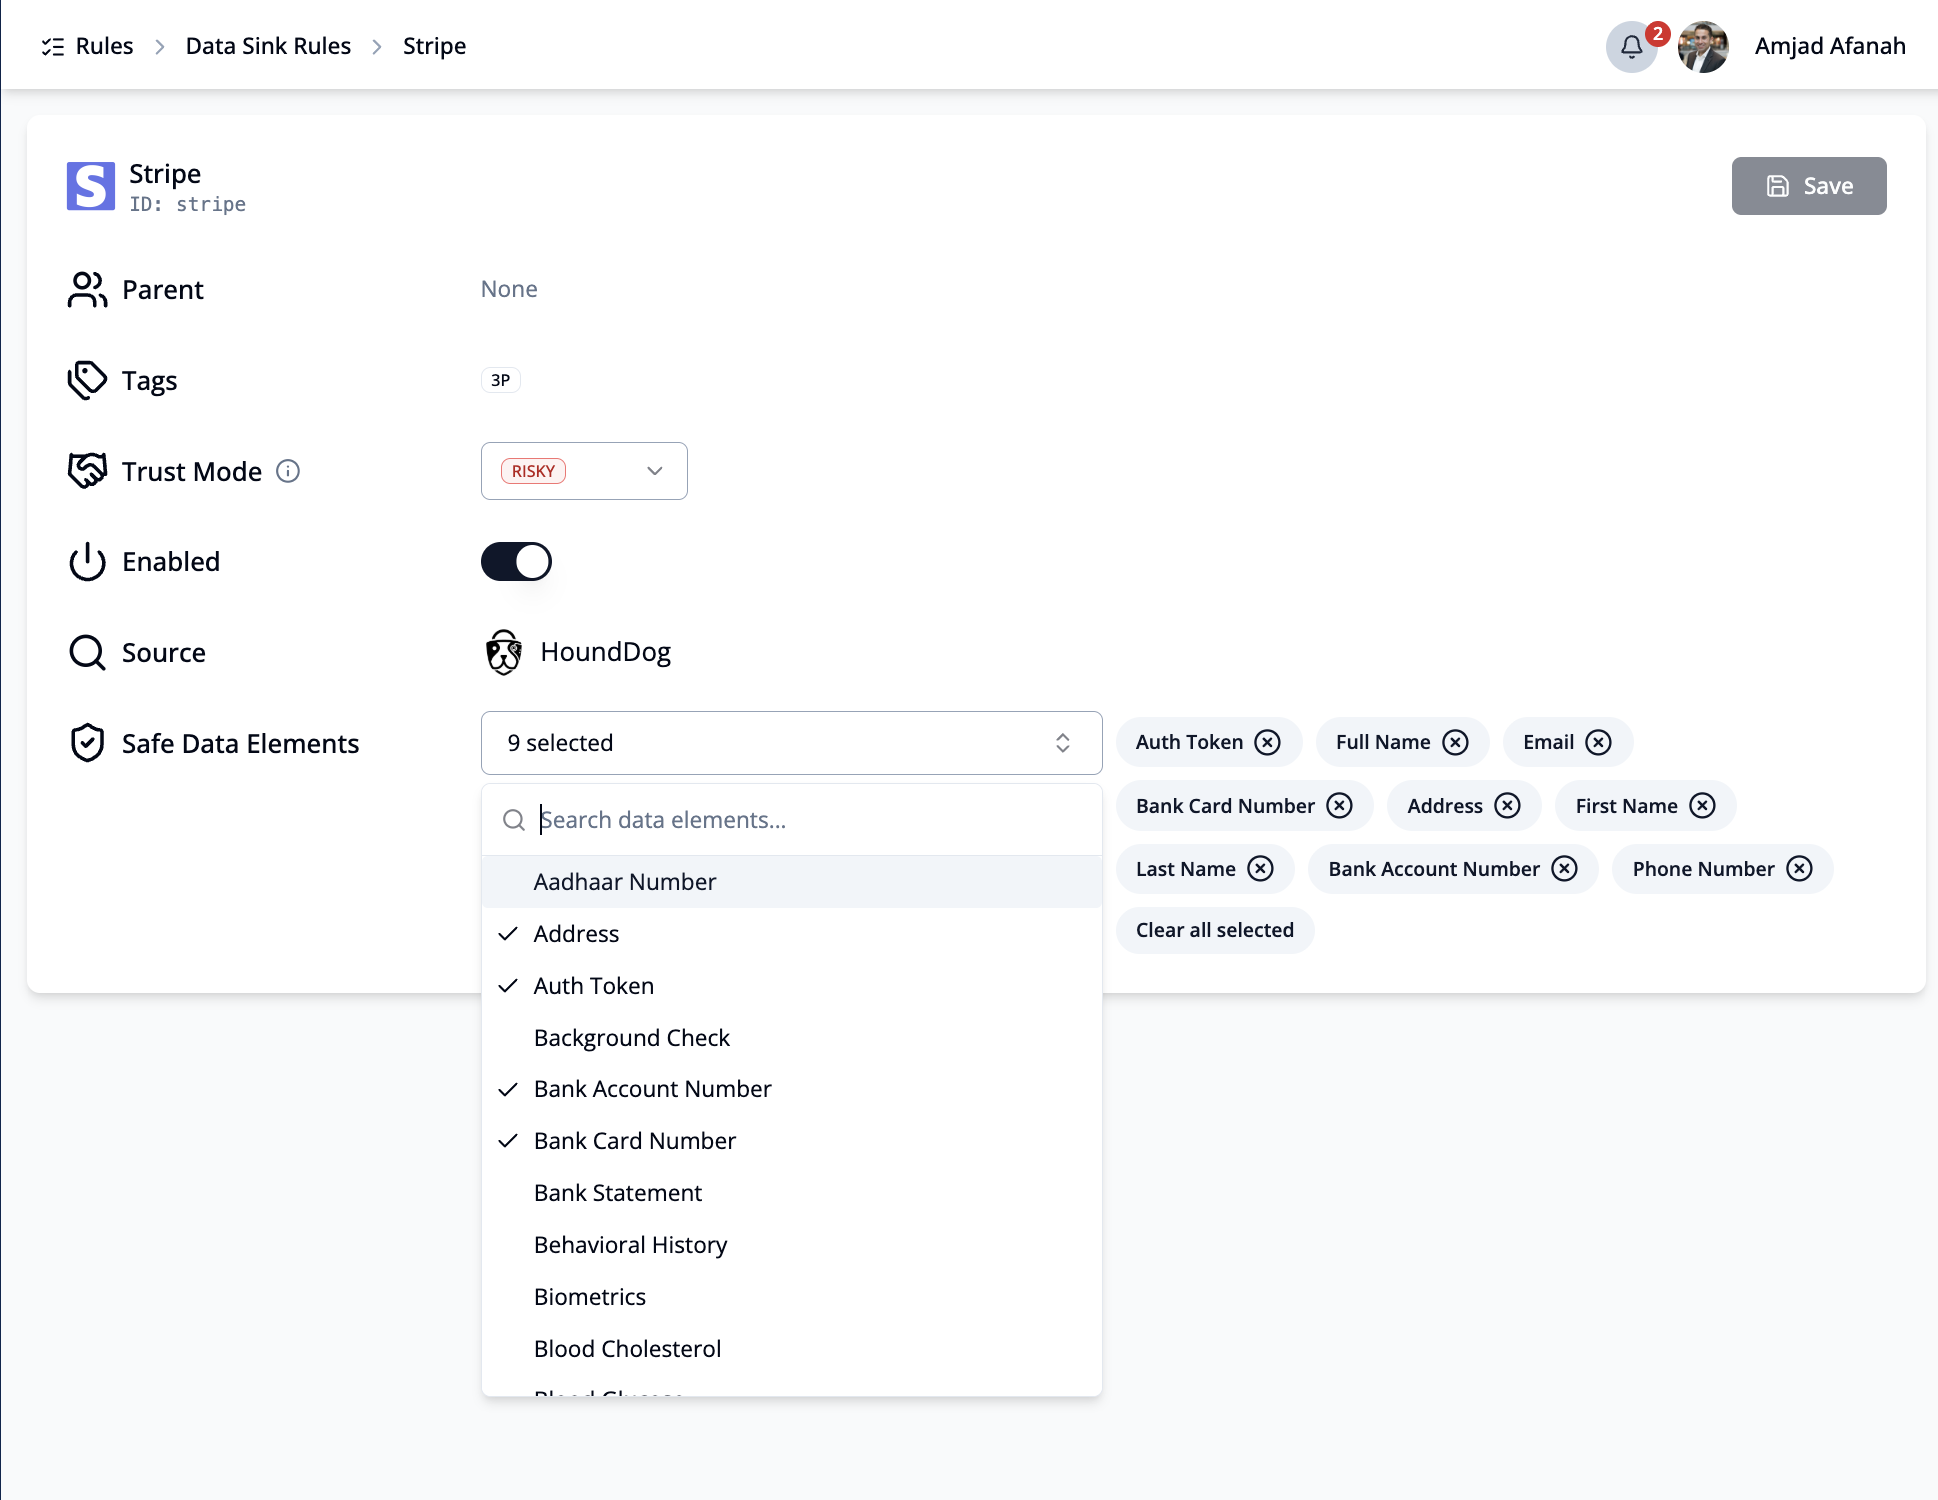
Task: Remove the Address chip
Action: point(1508,806)
